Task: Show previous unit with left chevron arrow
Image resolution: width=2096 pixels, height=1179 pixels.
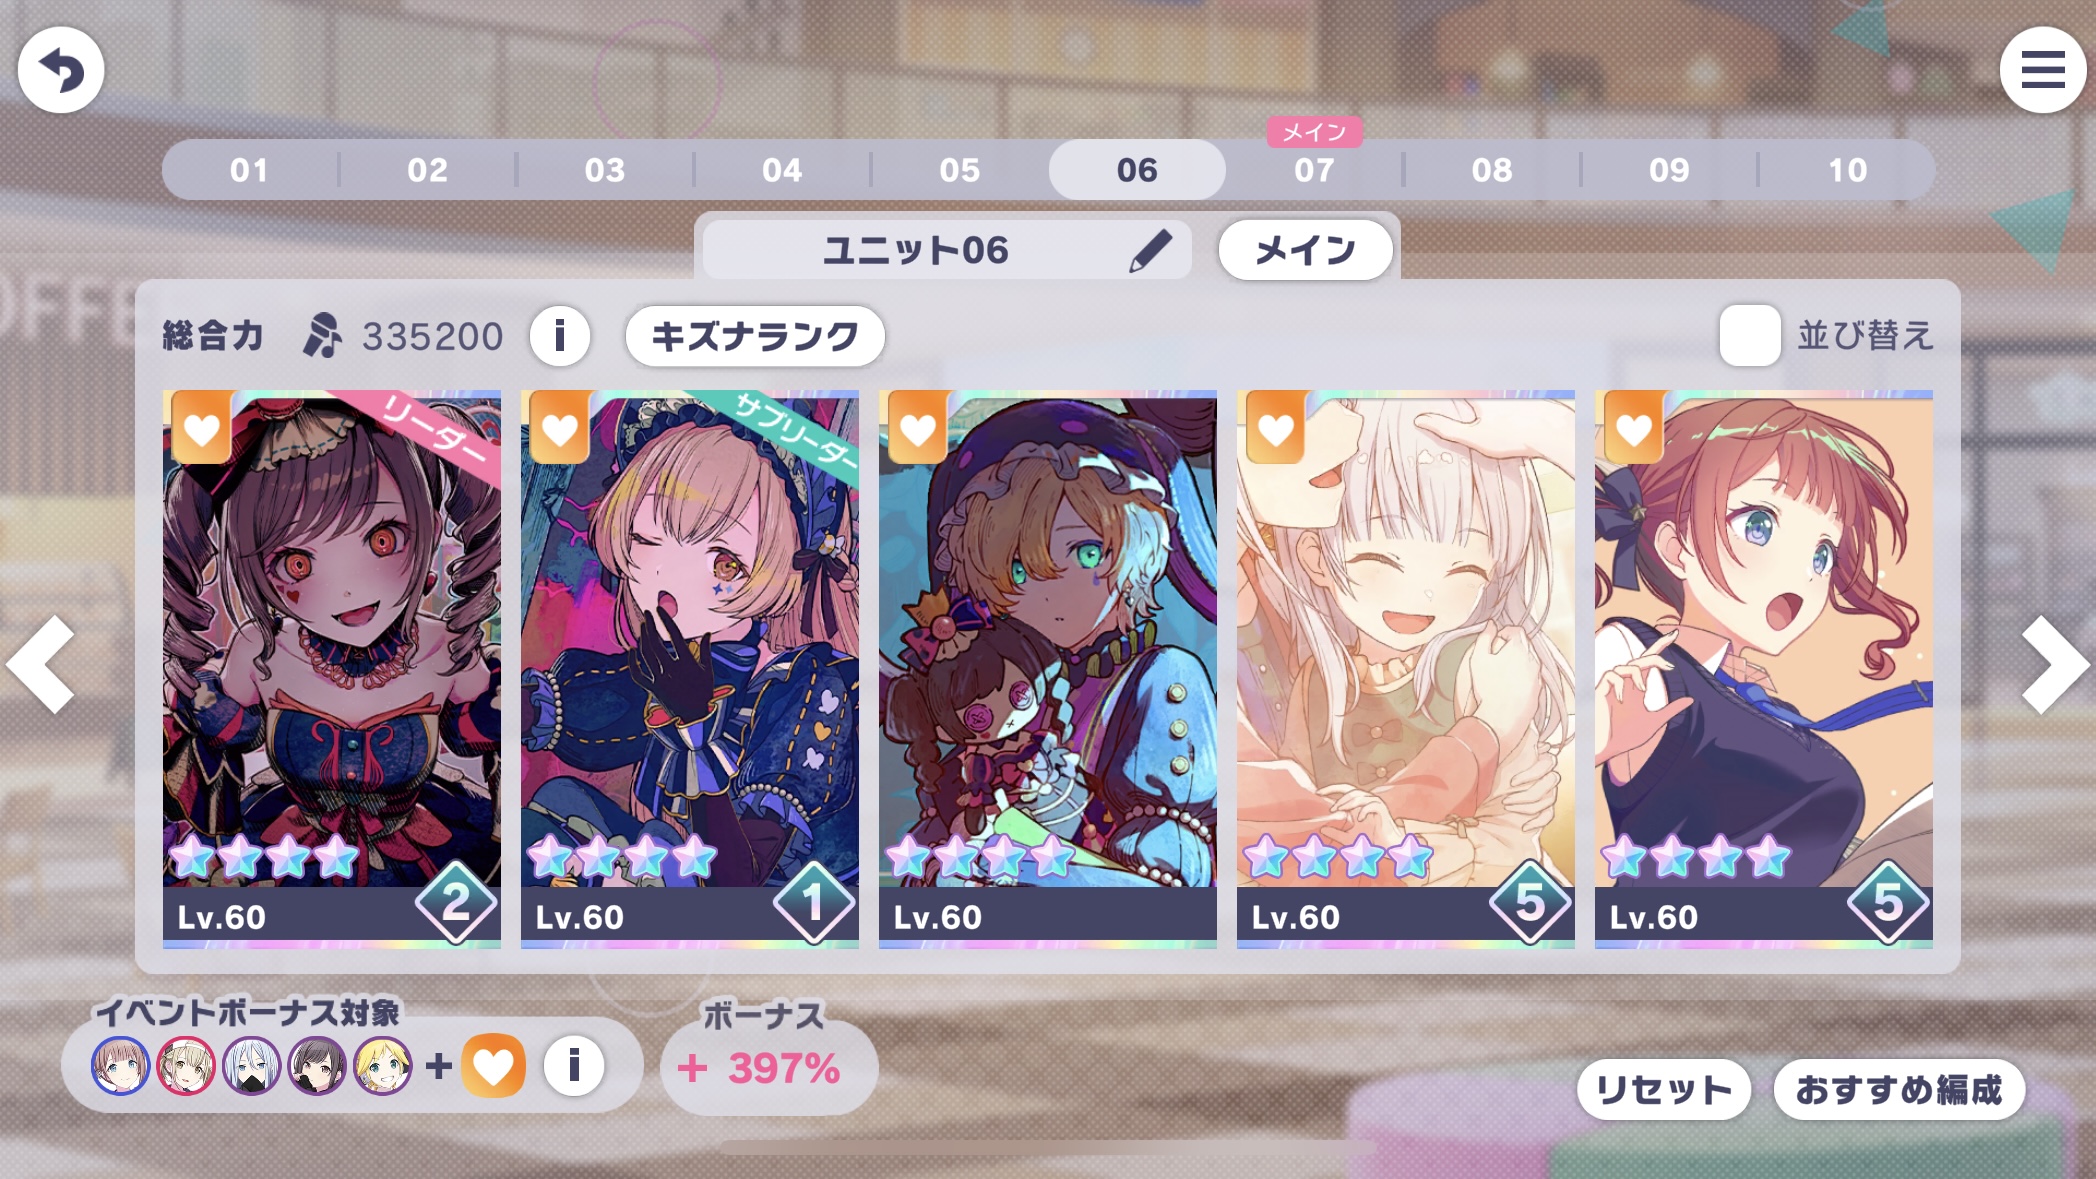Action: [41, 665]
